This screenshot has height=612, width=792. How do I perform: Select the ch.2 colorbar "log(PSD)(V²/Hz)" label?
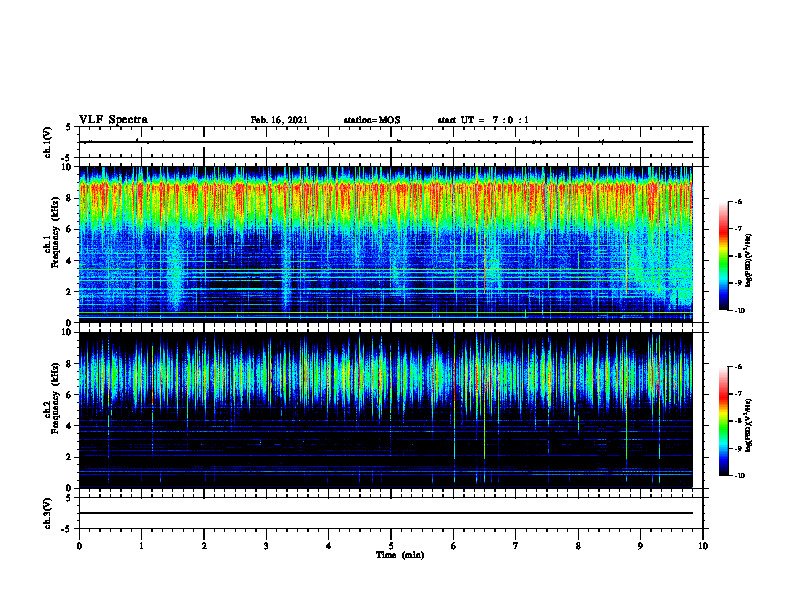749,425
